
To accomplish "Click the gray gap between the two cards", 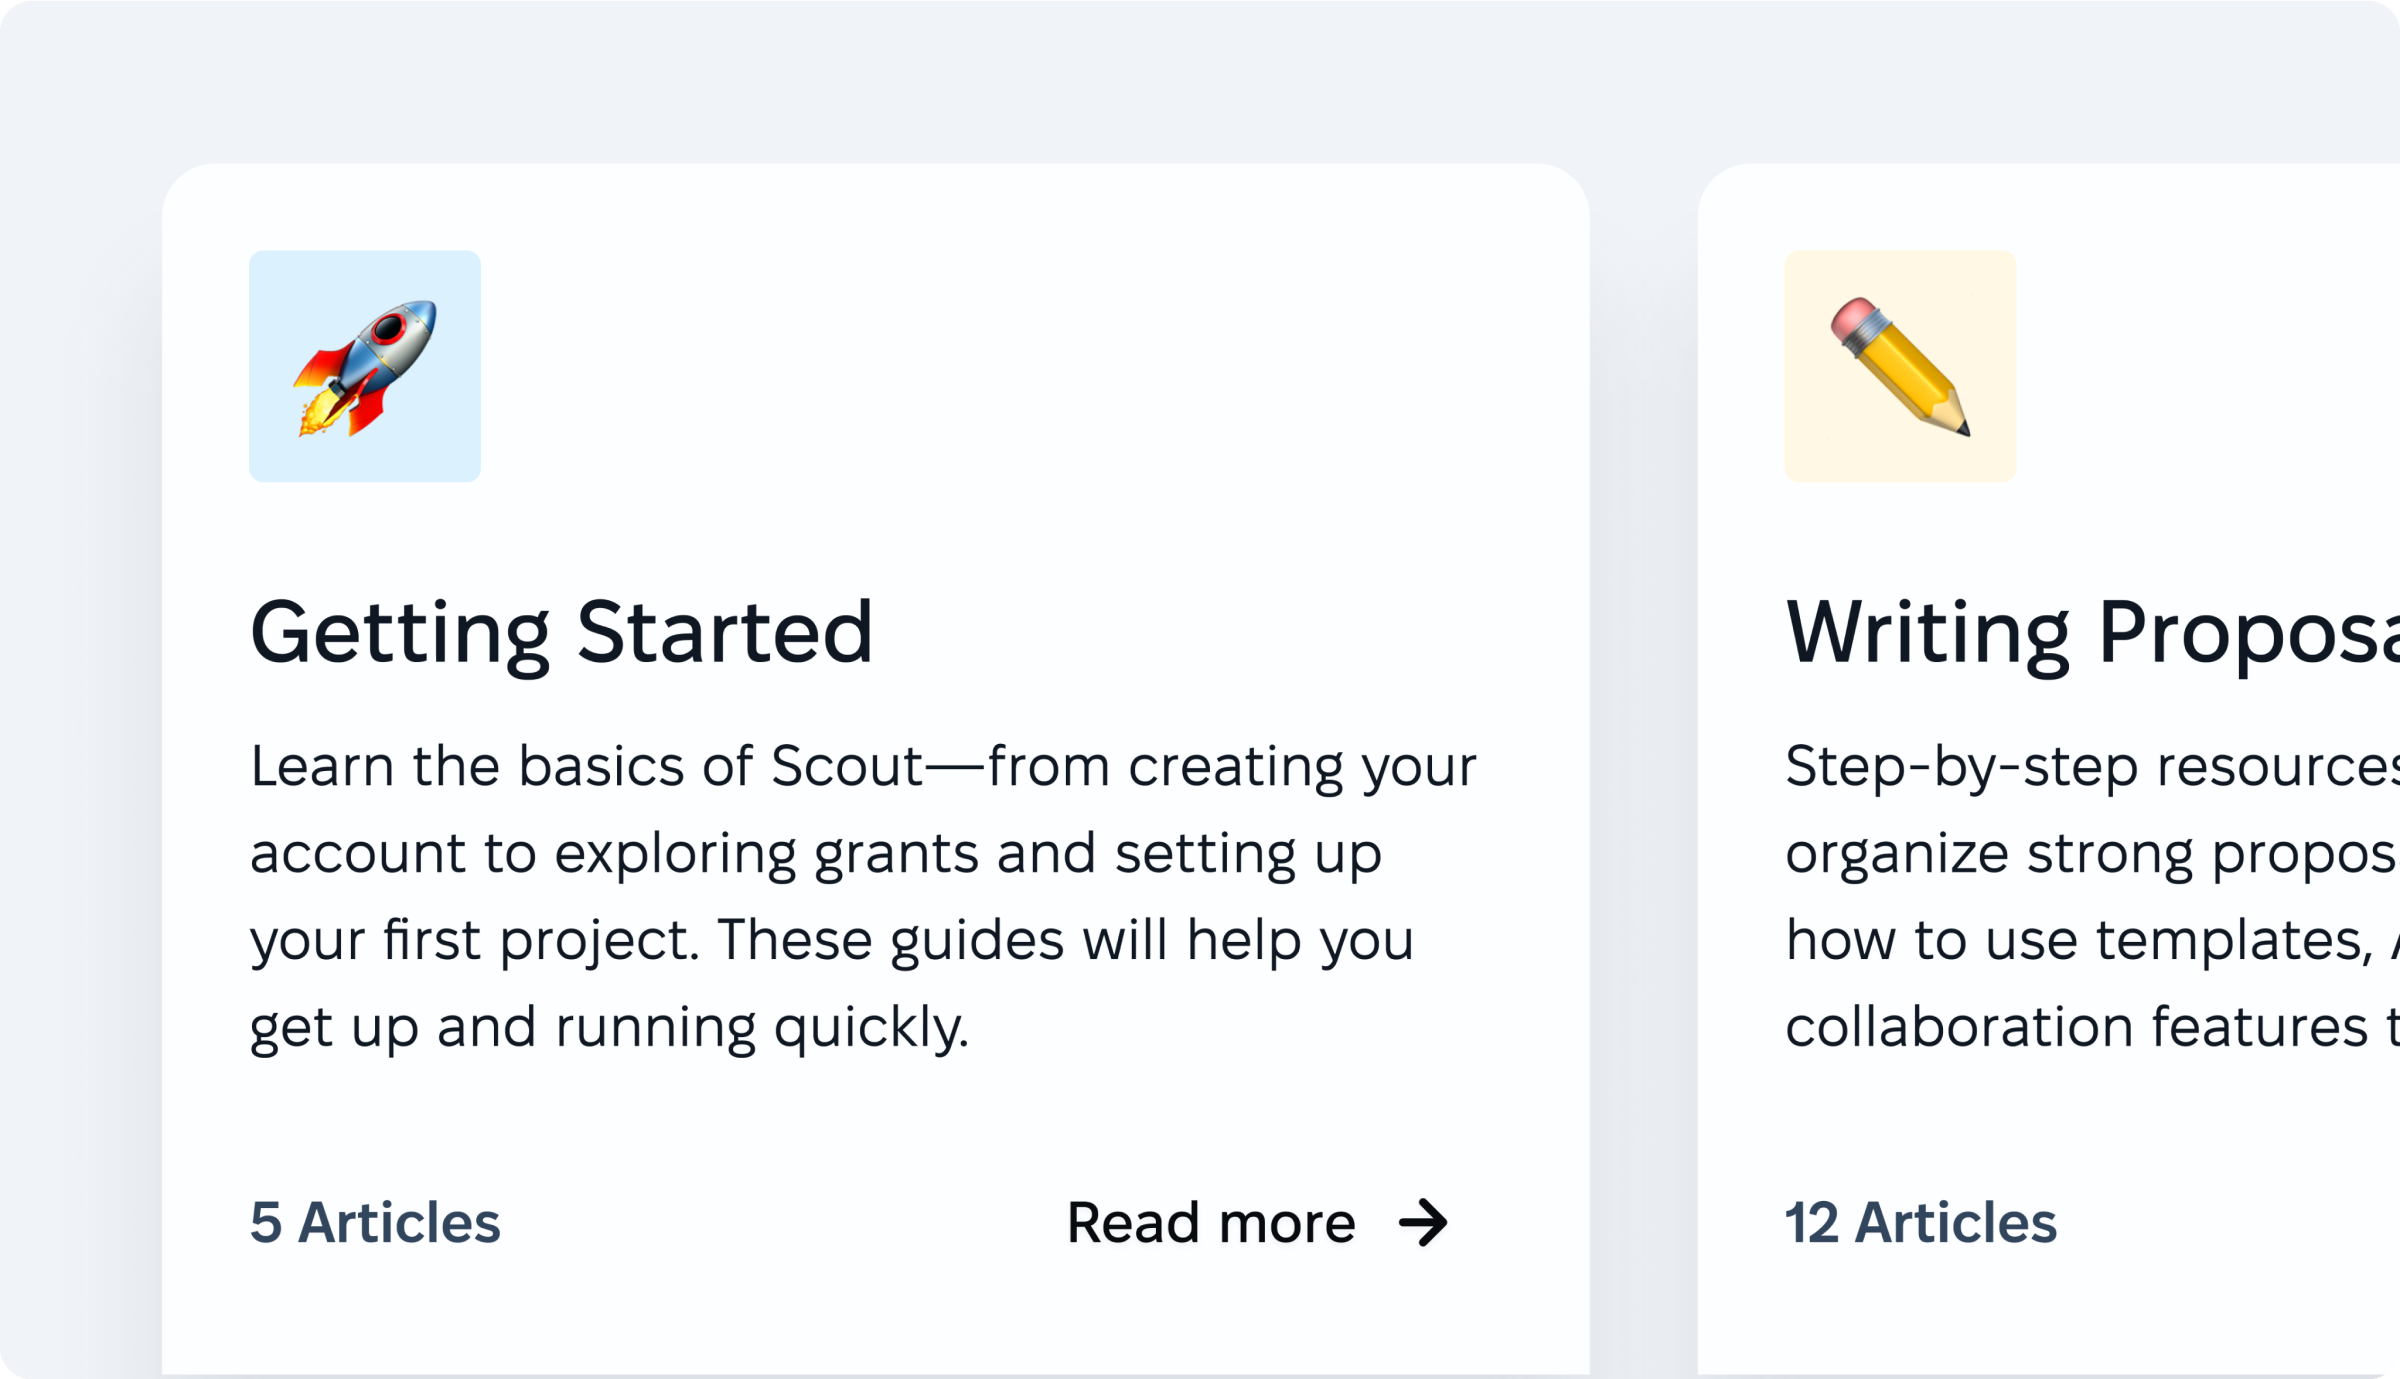I will click(x=1643, y=700).
